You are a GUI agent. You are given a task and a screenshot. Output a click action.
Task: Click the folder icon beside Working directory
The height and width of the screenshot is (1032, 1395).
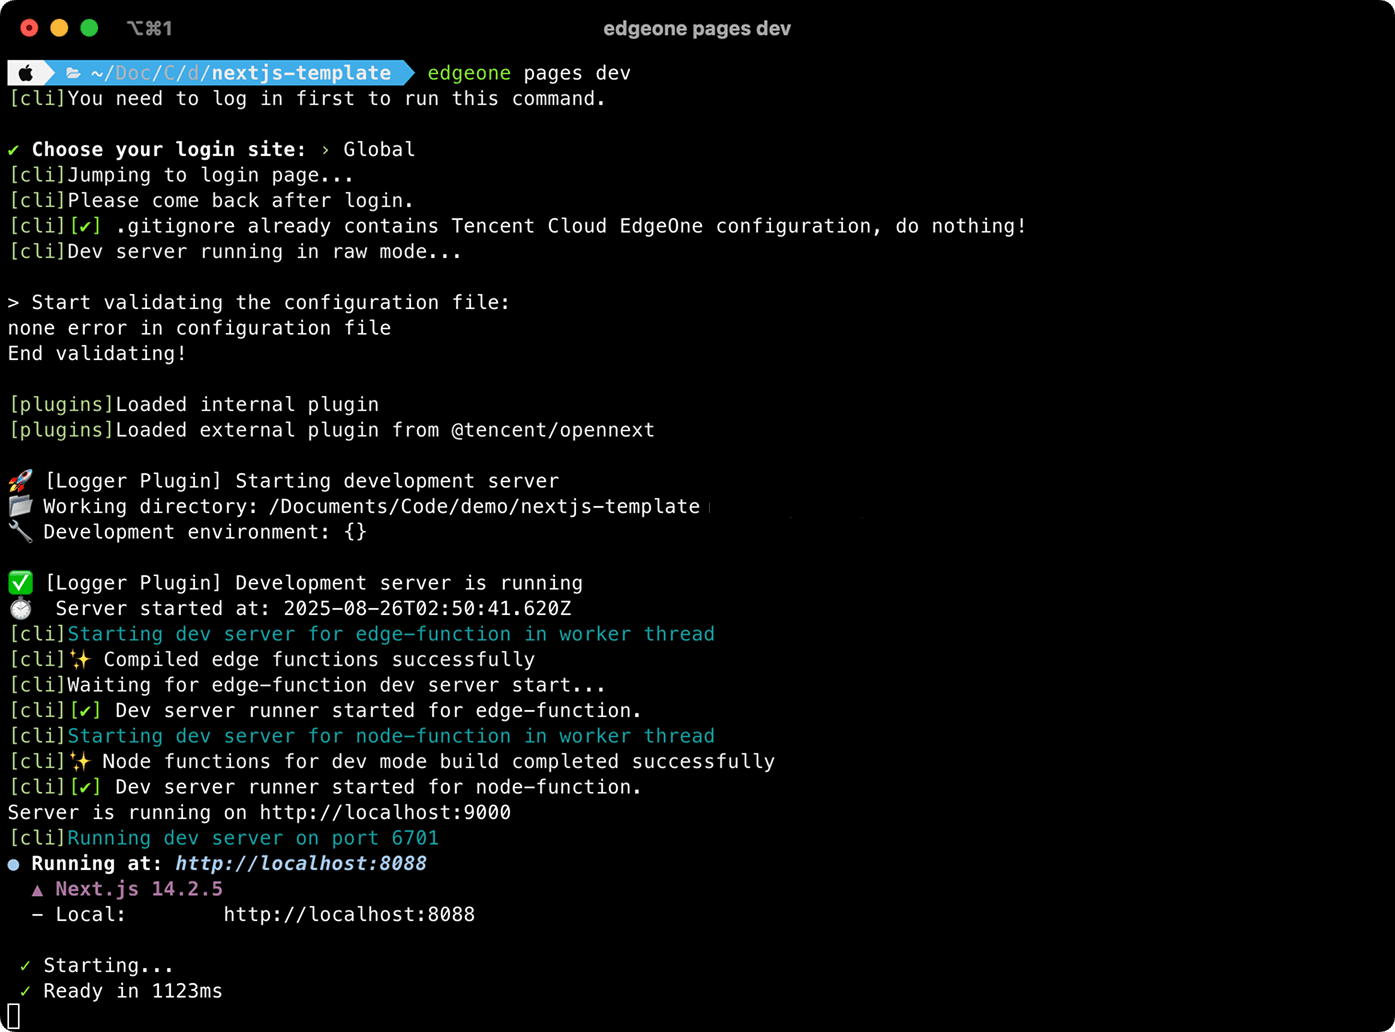(20, 506)
